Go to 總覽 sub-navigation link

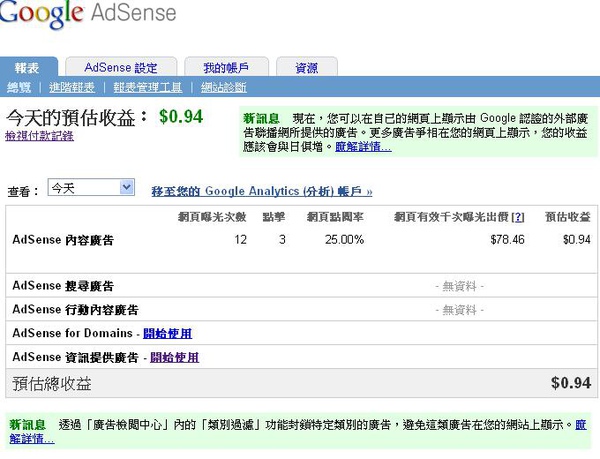[19, 88]
